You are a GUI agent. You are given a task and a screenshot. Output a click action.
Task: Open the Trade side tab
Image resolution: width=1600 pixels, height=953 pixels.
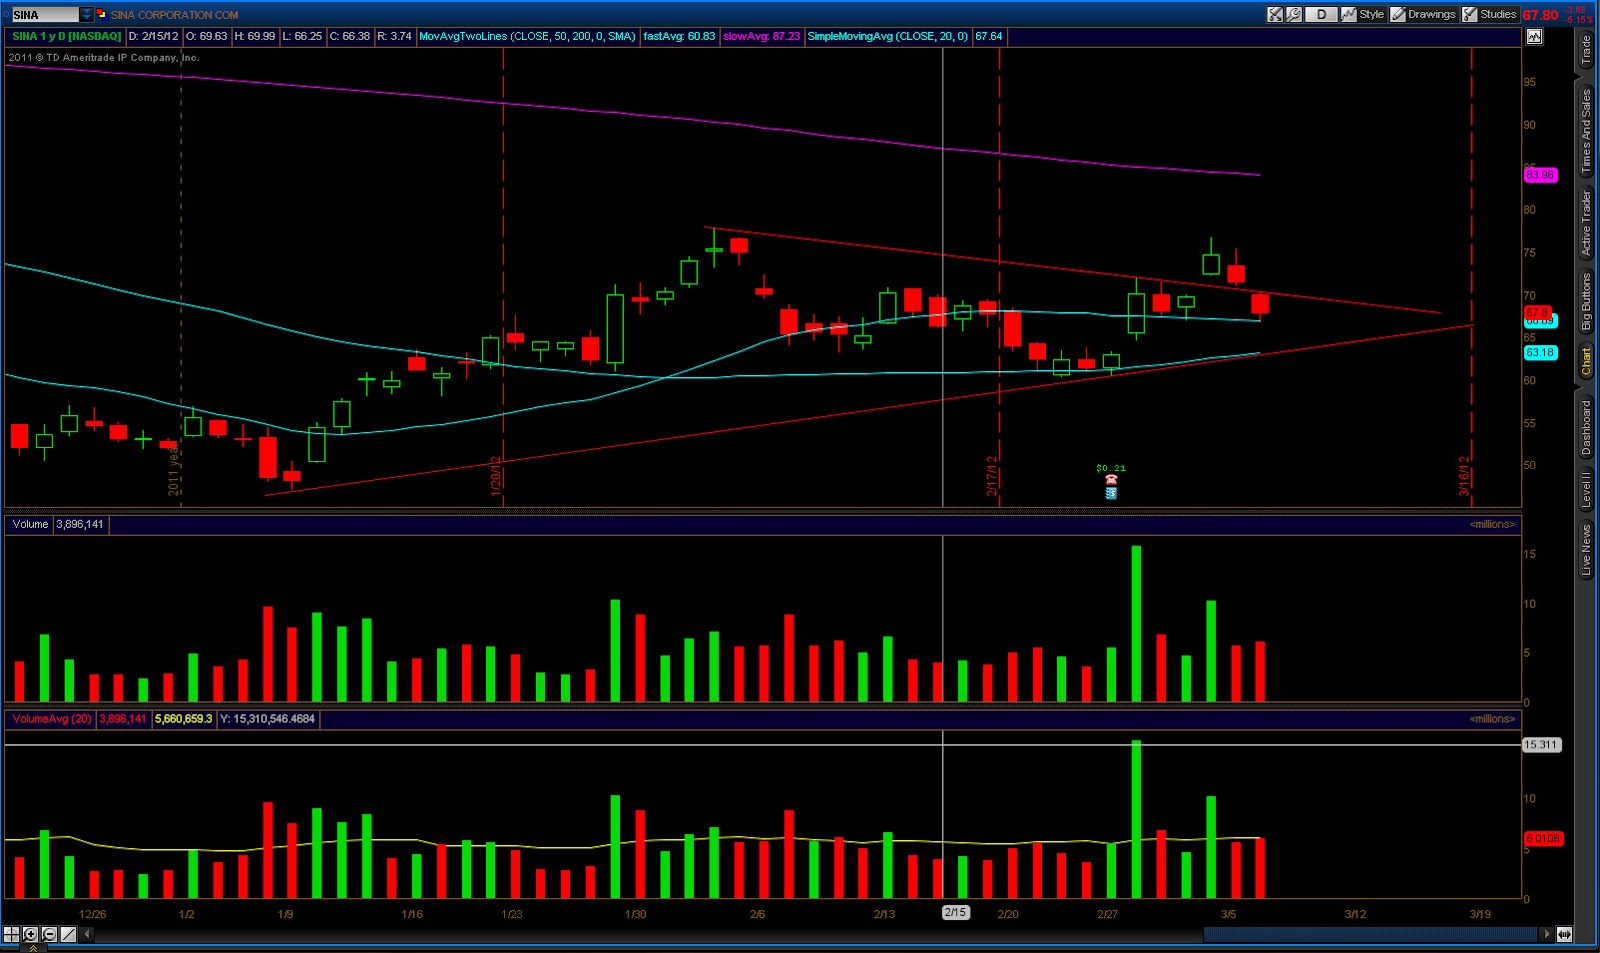[x=1586, y=50]
